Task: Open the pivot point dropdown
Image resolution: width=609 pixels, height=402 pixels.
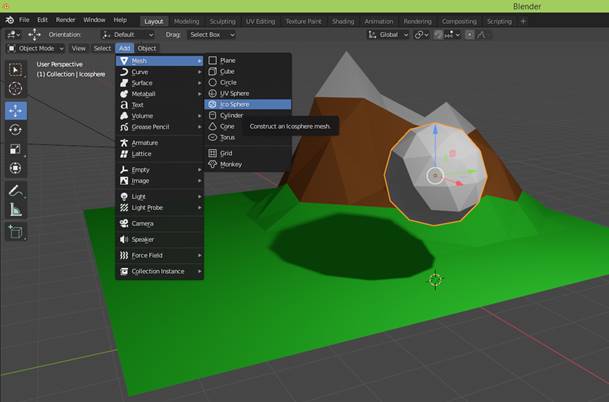Action: 421,35
